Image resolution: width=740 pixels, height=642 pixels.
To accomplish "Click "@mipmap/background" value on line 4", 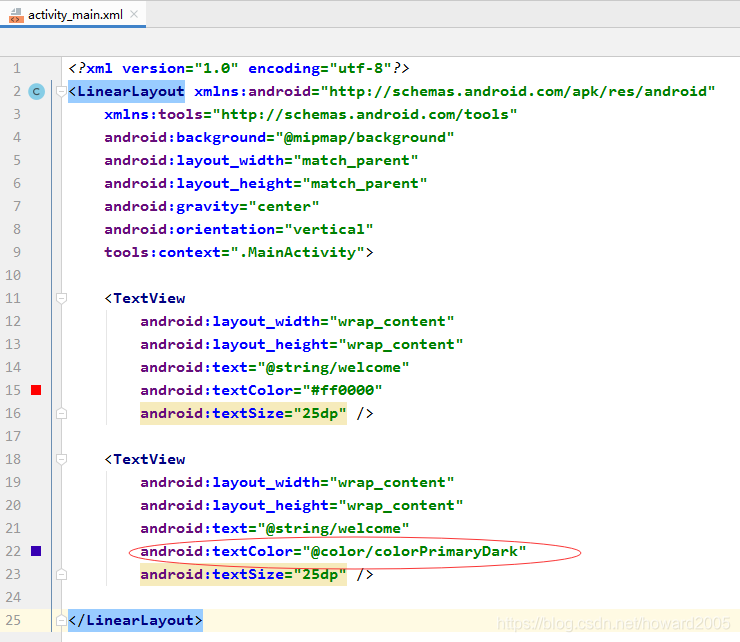I will click(x=364, y=137).
